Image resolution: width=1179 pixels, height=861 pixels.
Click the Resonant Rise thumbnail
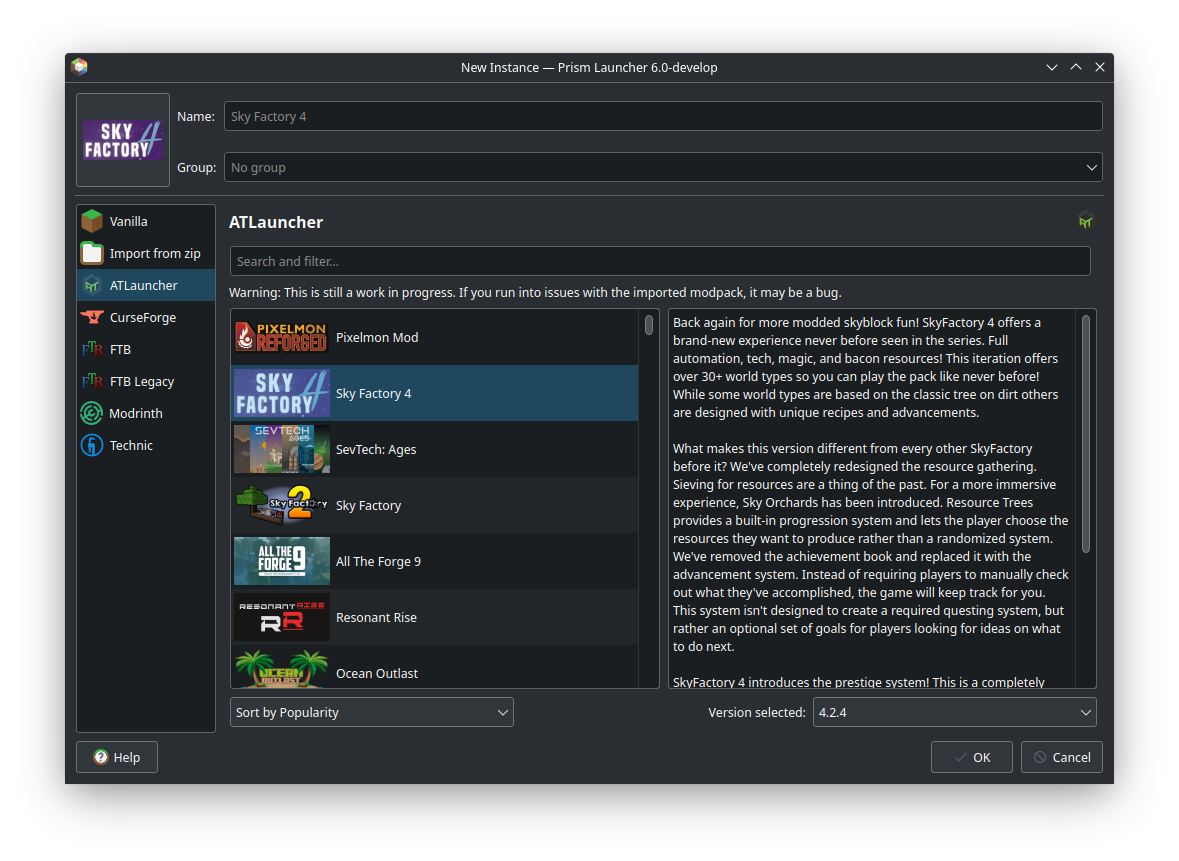282,617
